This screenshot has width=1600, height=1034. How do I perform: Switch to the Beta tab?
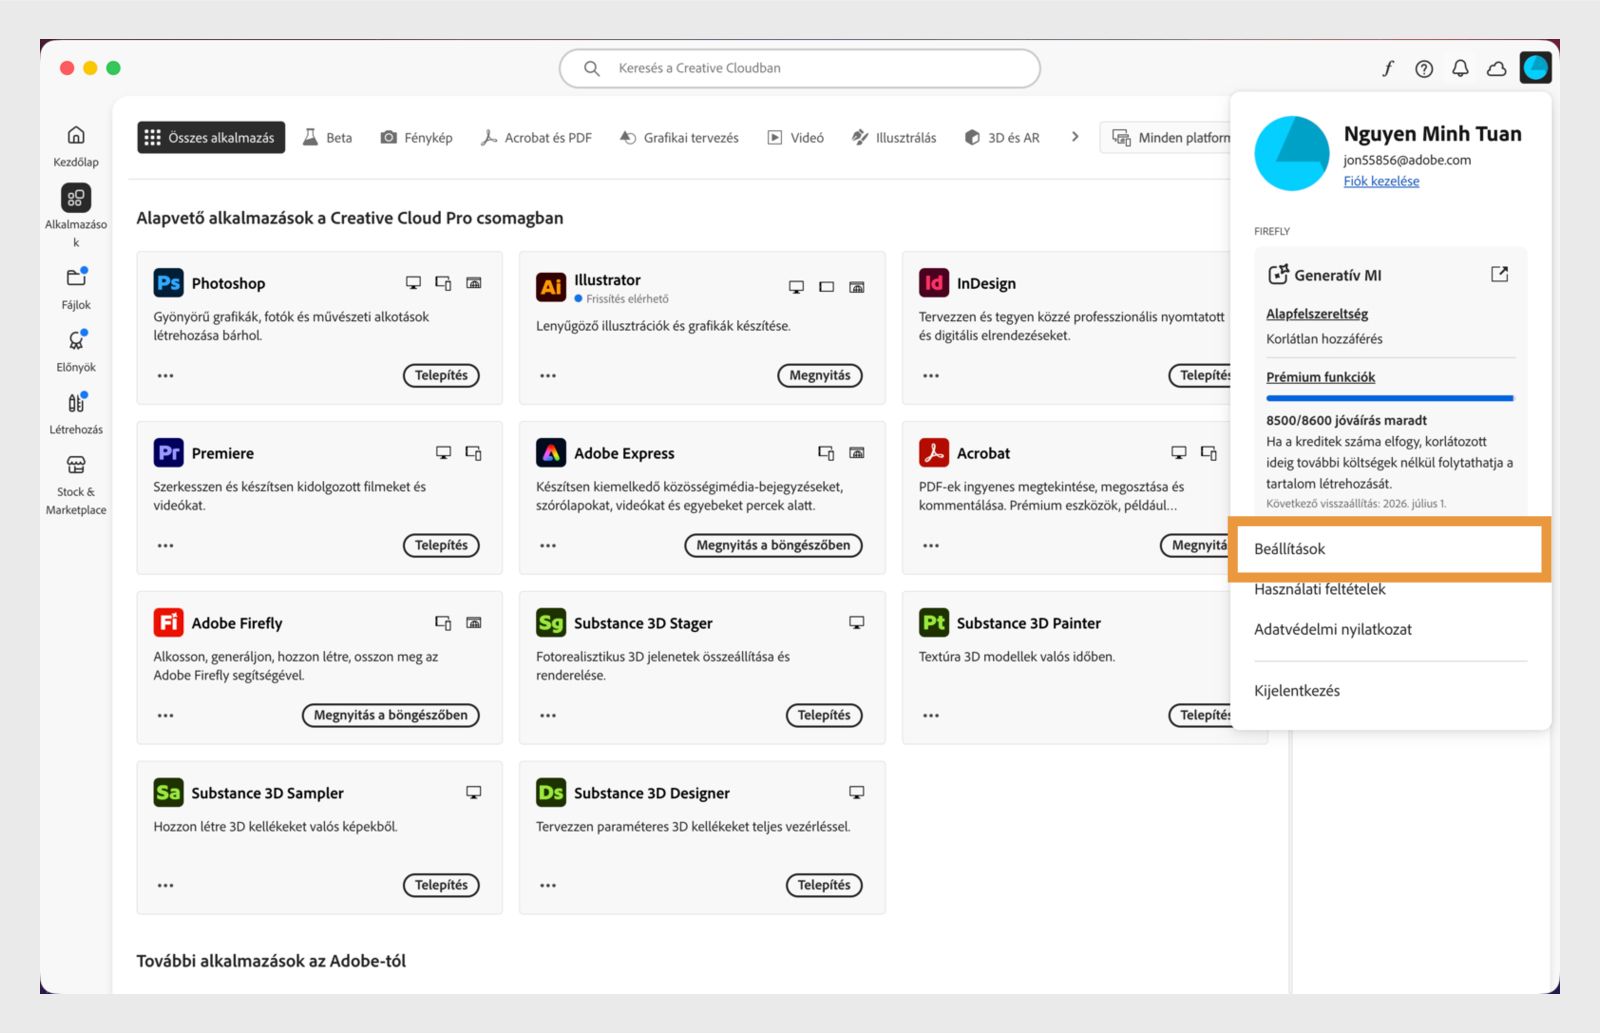(x=328, y=137)
